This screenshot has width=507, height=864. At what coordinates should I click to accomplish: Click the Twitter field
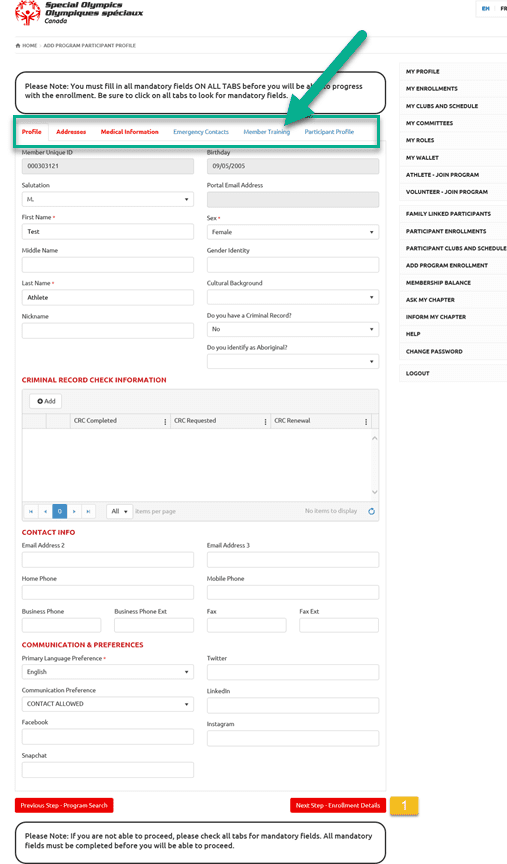pyautogui.click(x=293, y=672)
